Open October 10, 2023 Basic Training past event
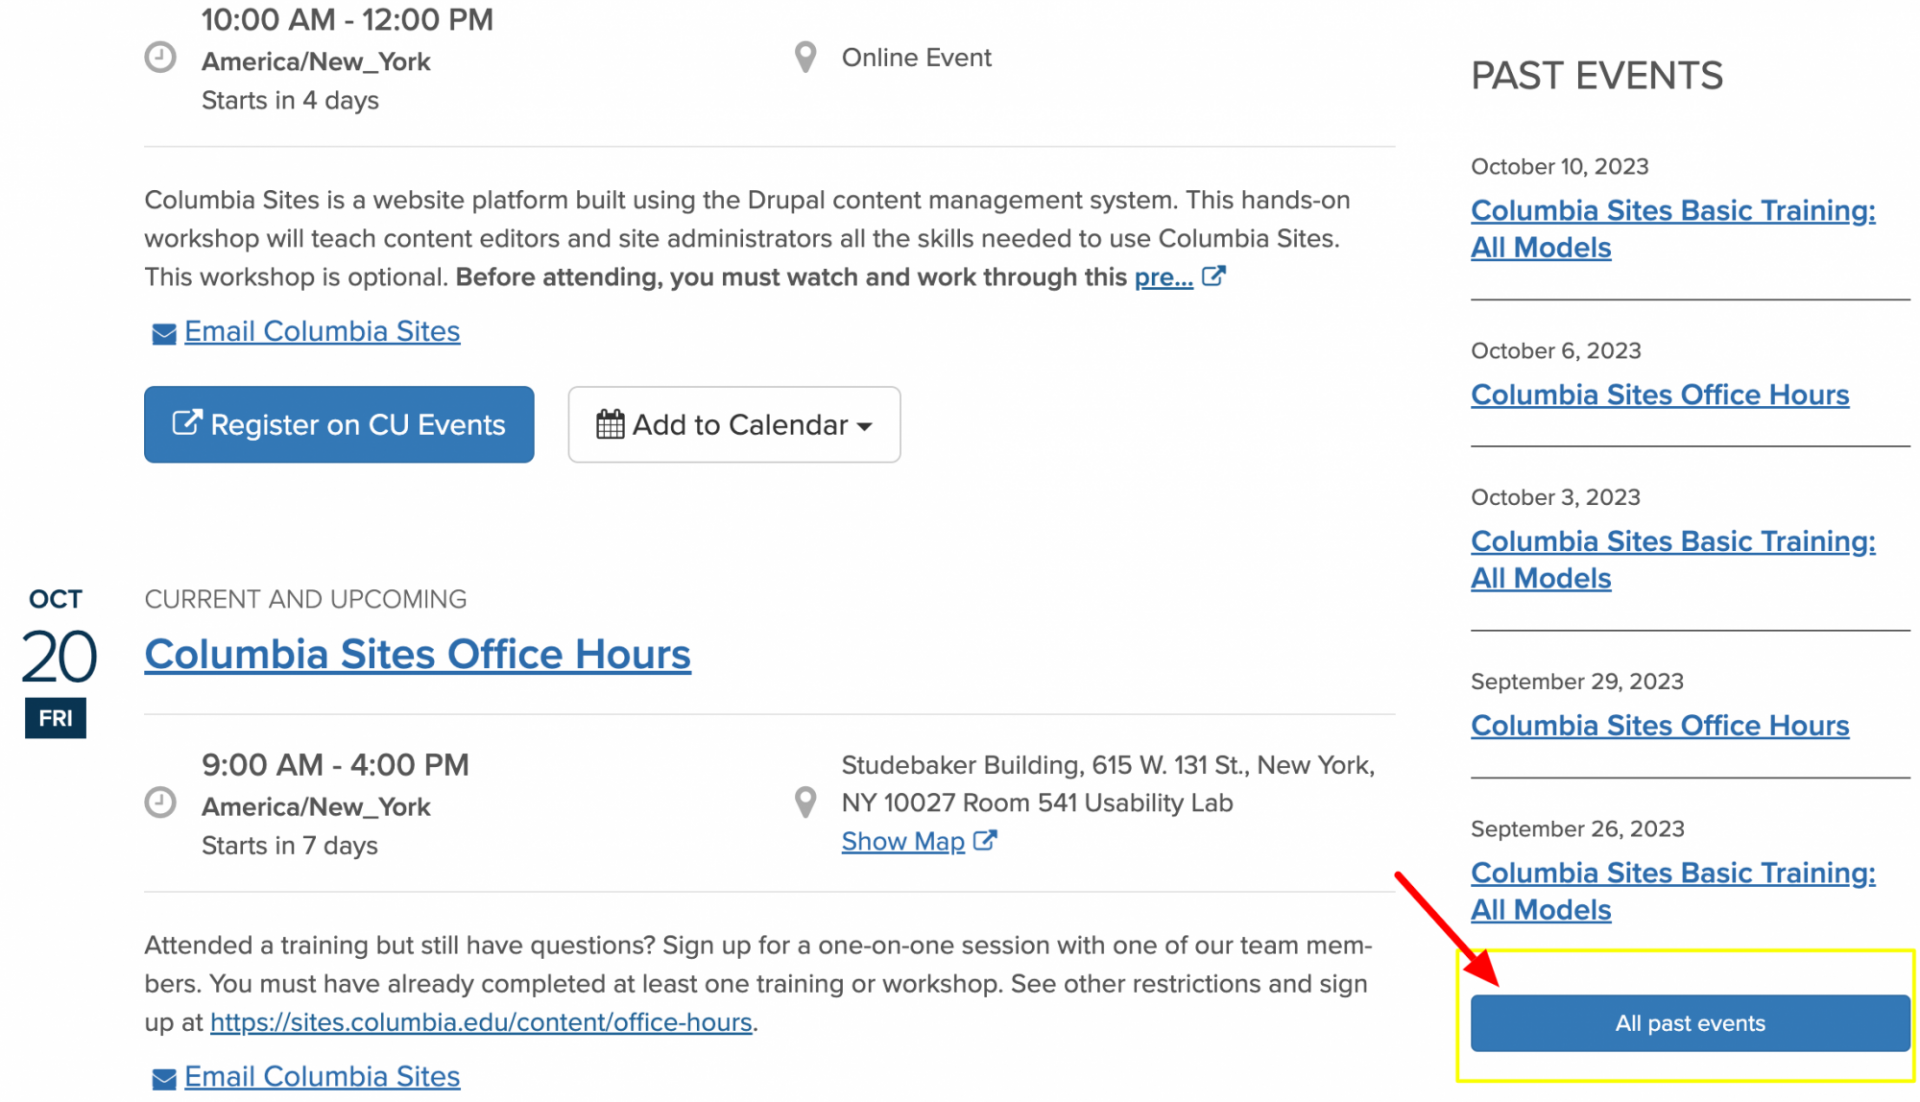Screen dimensions: 1920x1102 1673,229
